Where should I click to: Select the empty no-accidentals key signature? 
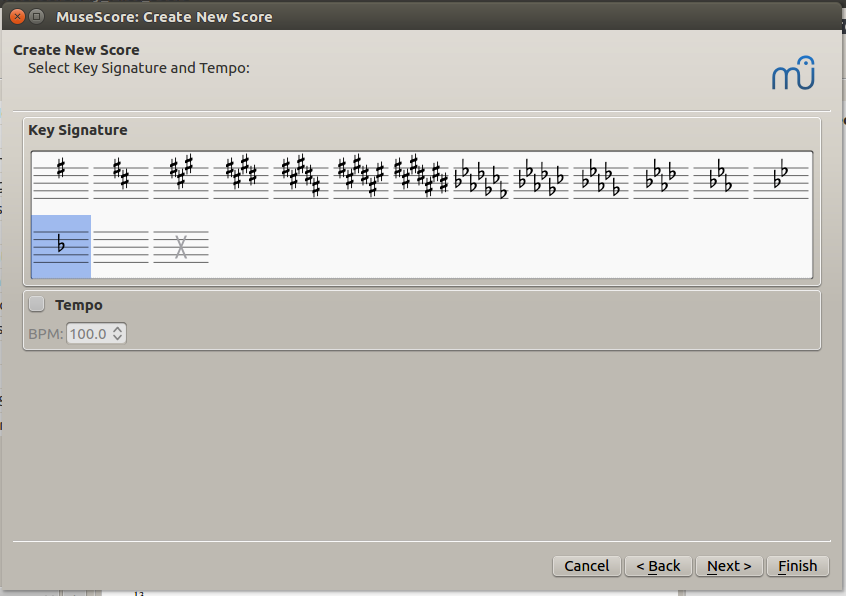pos(121,246)
